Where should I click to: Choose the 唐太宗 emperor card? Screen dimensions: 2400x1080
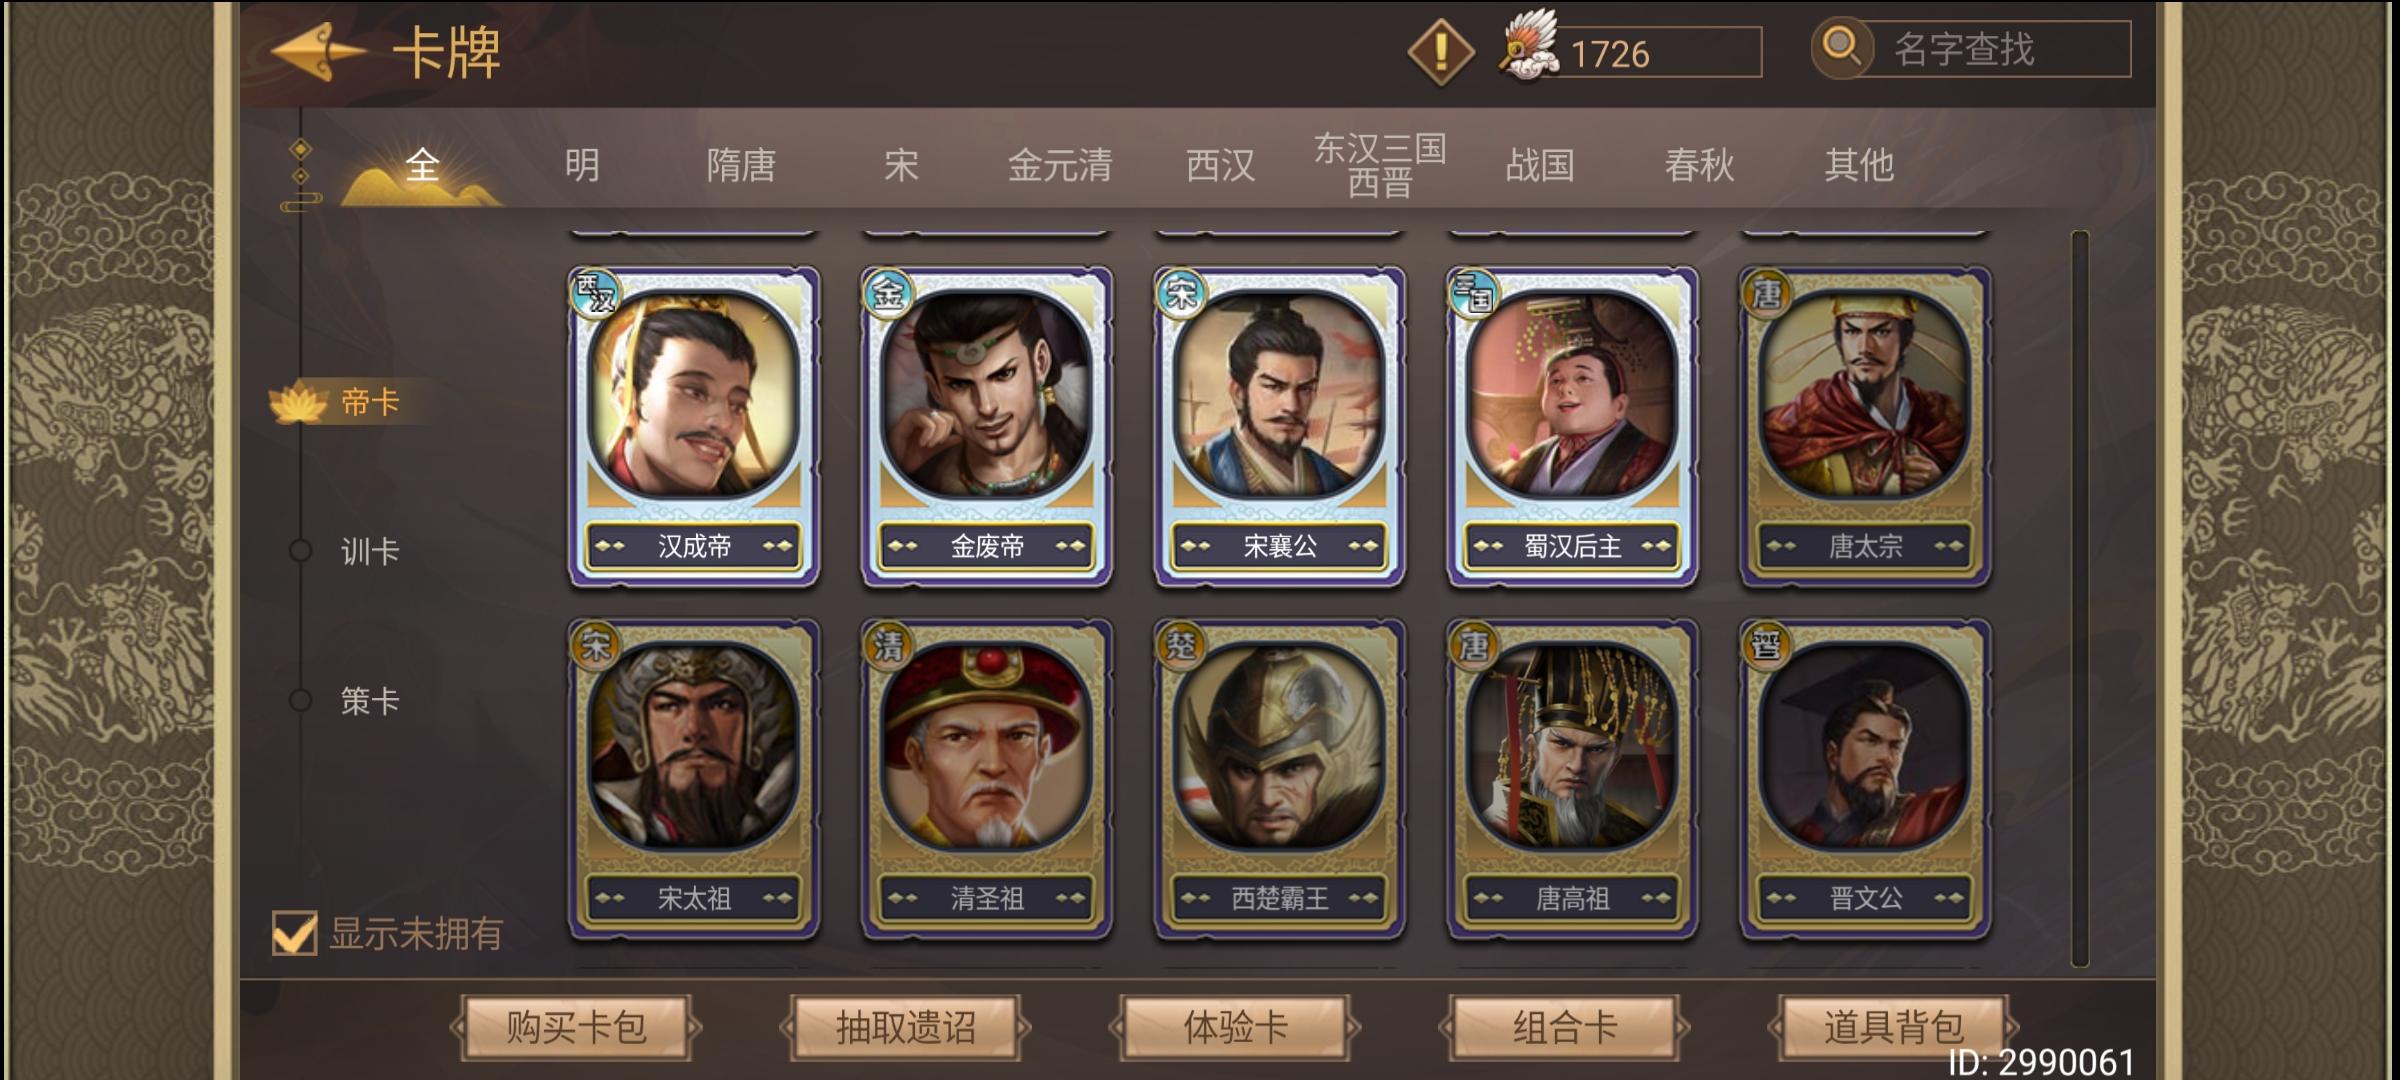click(x=1865, y=427)
